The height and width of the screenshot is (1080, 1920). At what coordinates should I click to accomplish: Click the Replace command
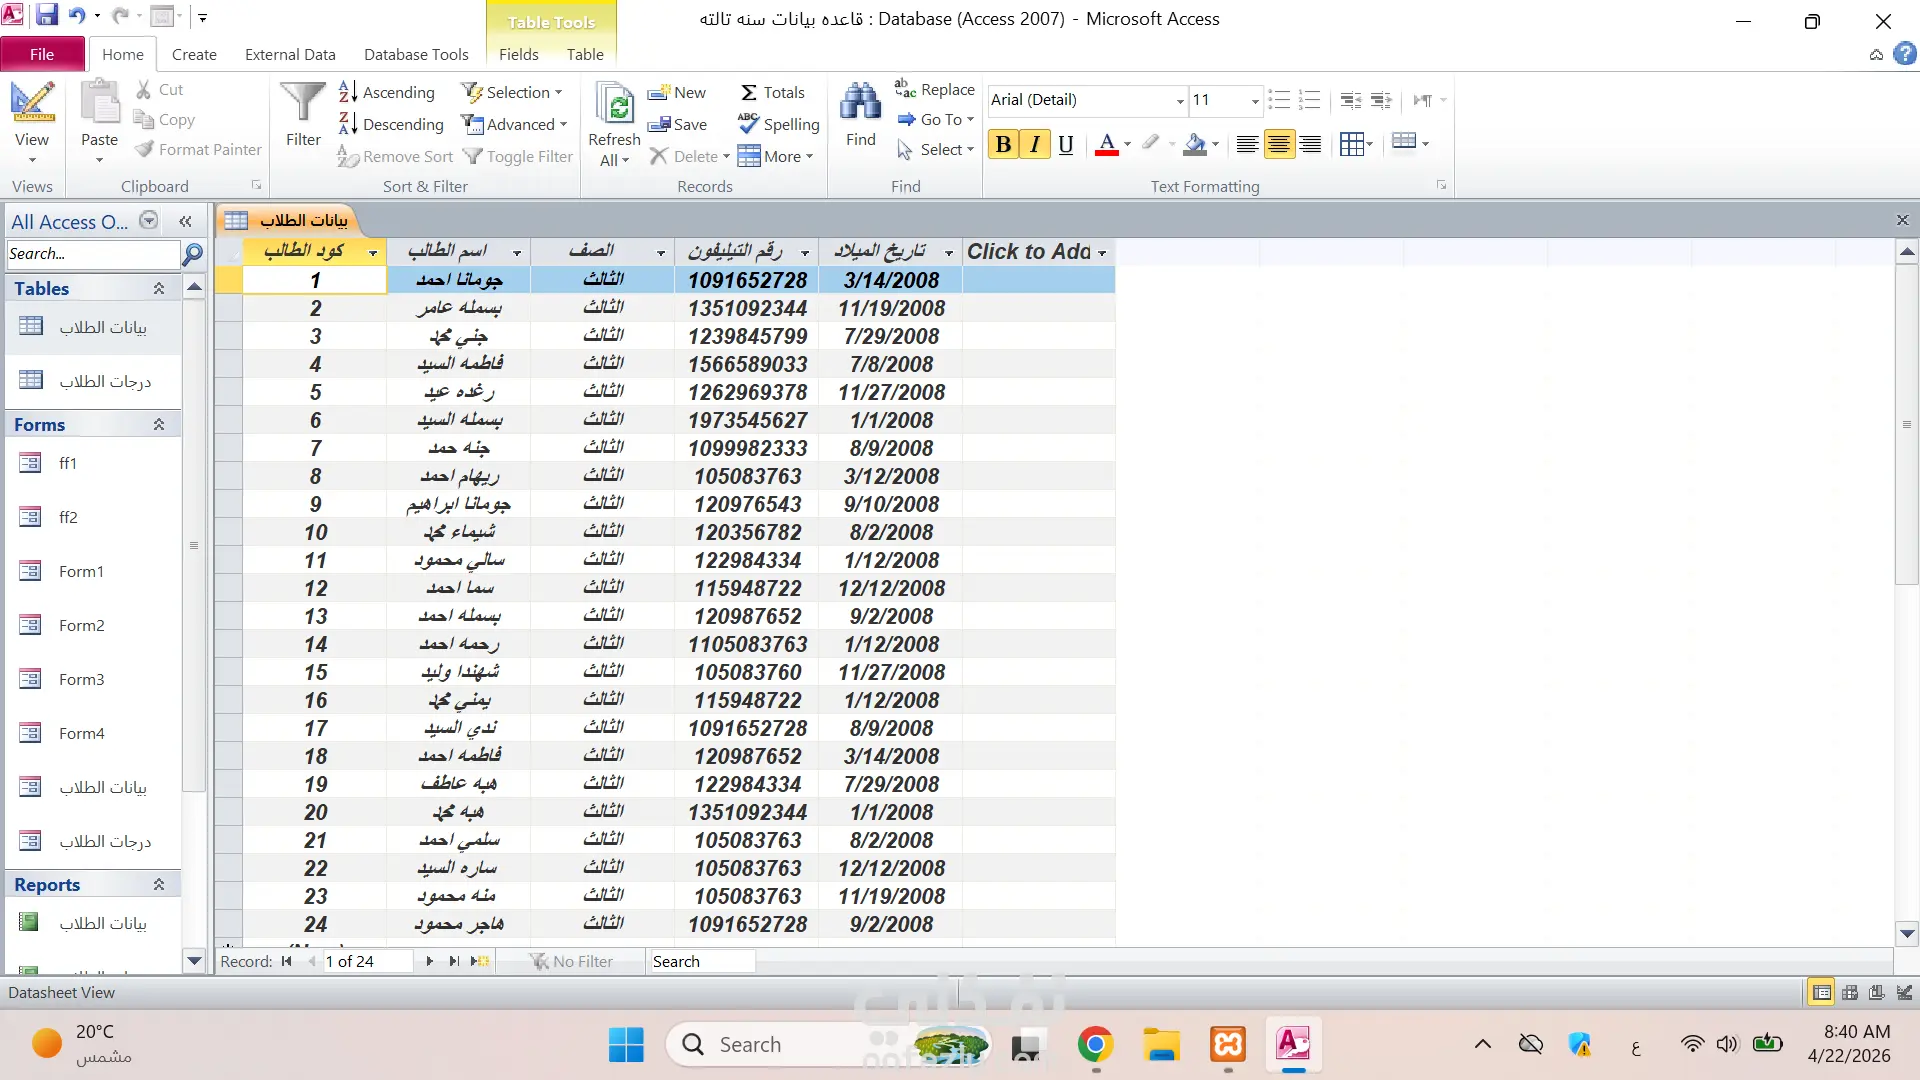(934, 89)
